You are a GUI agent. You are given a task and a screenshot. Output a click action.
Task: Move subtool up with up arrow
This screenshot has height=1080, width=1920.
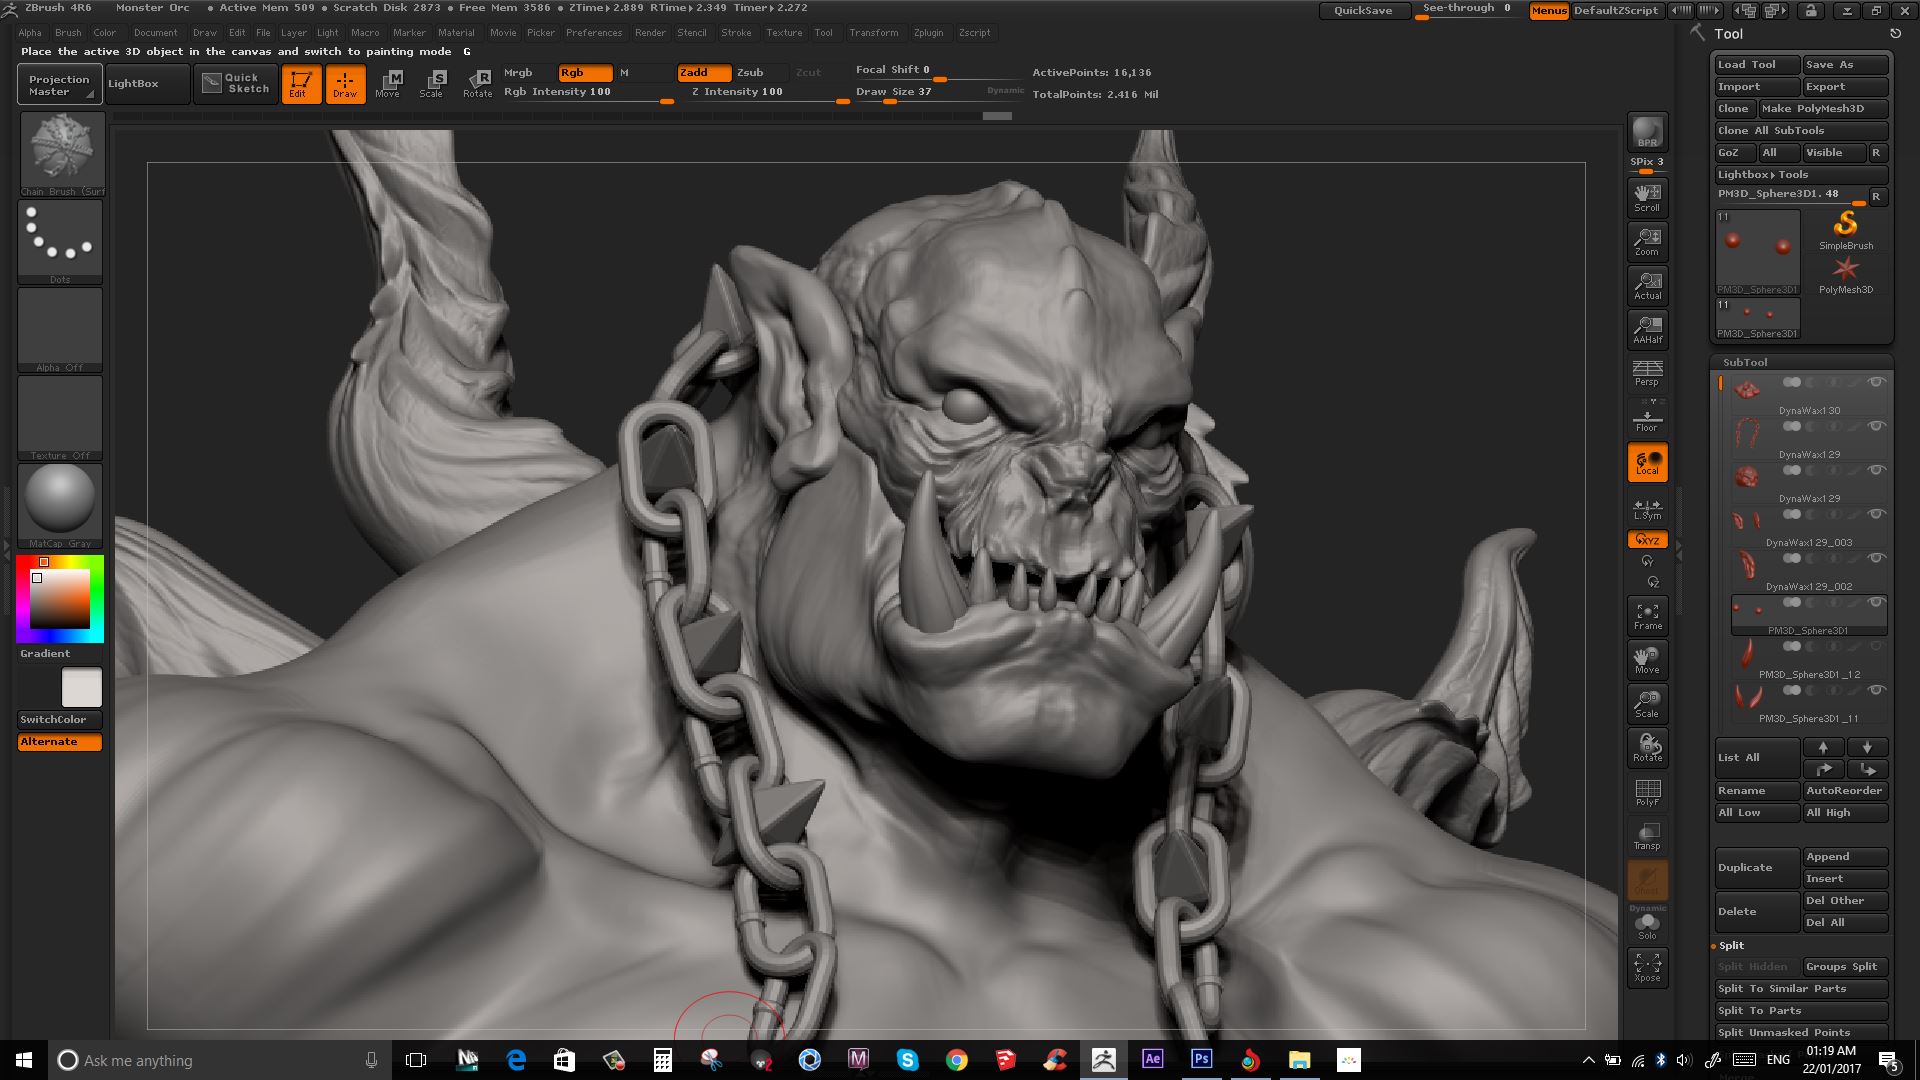coord(1823,747)
